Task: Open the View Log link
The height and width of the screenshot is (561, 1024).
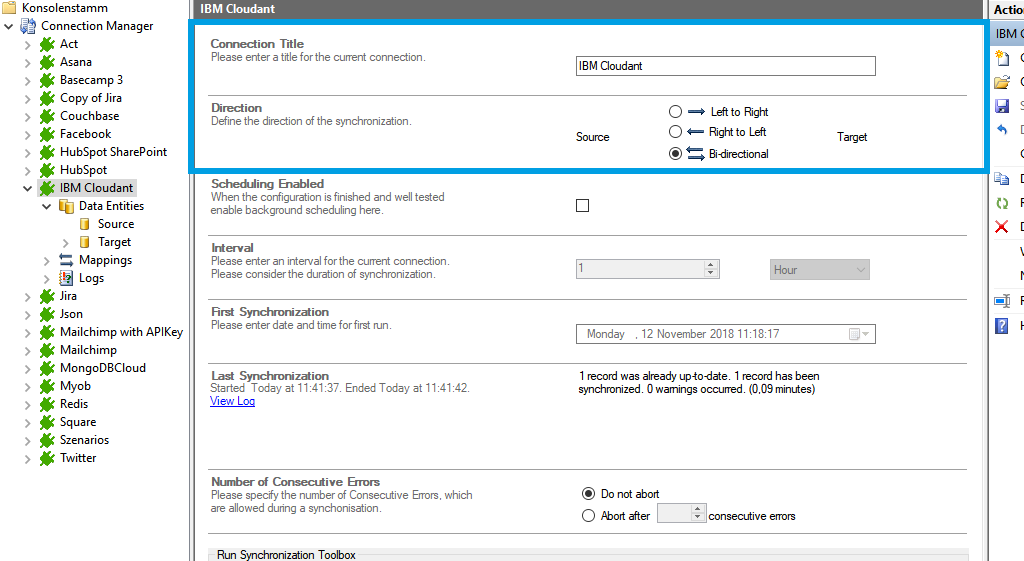Action: [232, 401]
